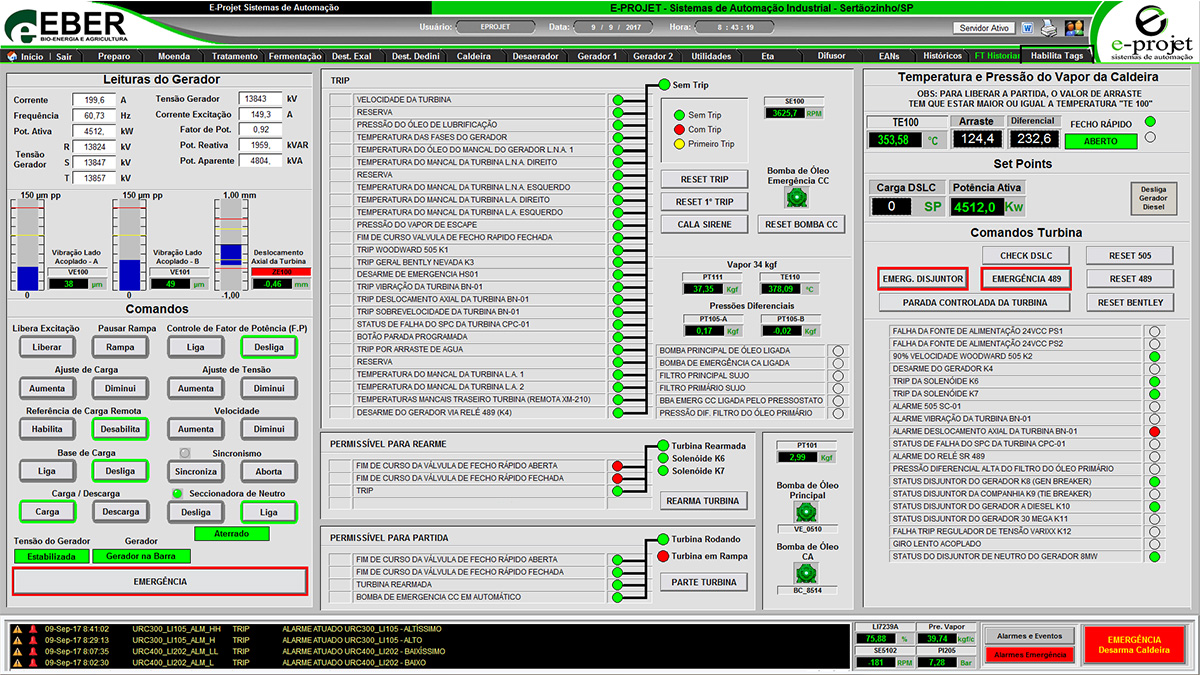Open the Word document icon in the header

click(x=1028, y=27)
